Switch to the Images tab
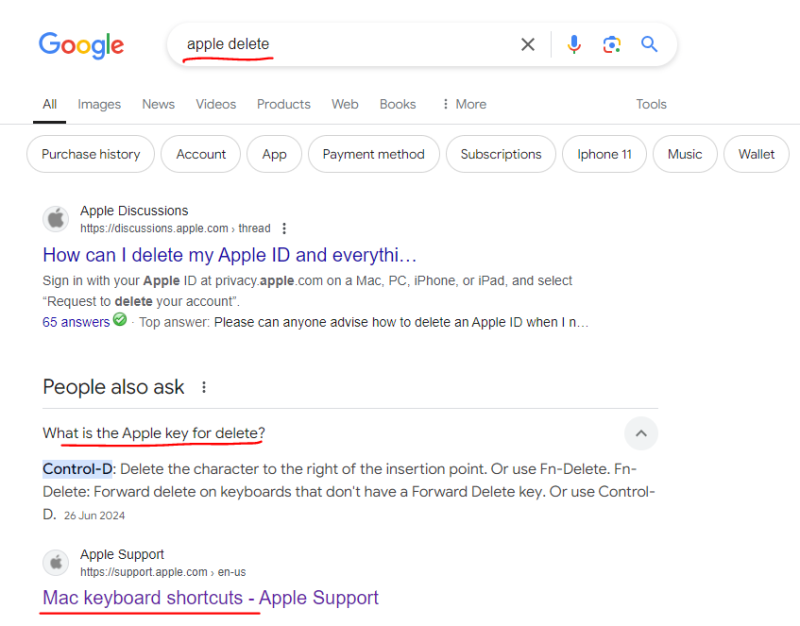 pos(99,104)
